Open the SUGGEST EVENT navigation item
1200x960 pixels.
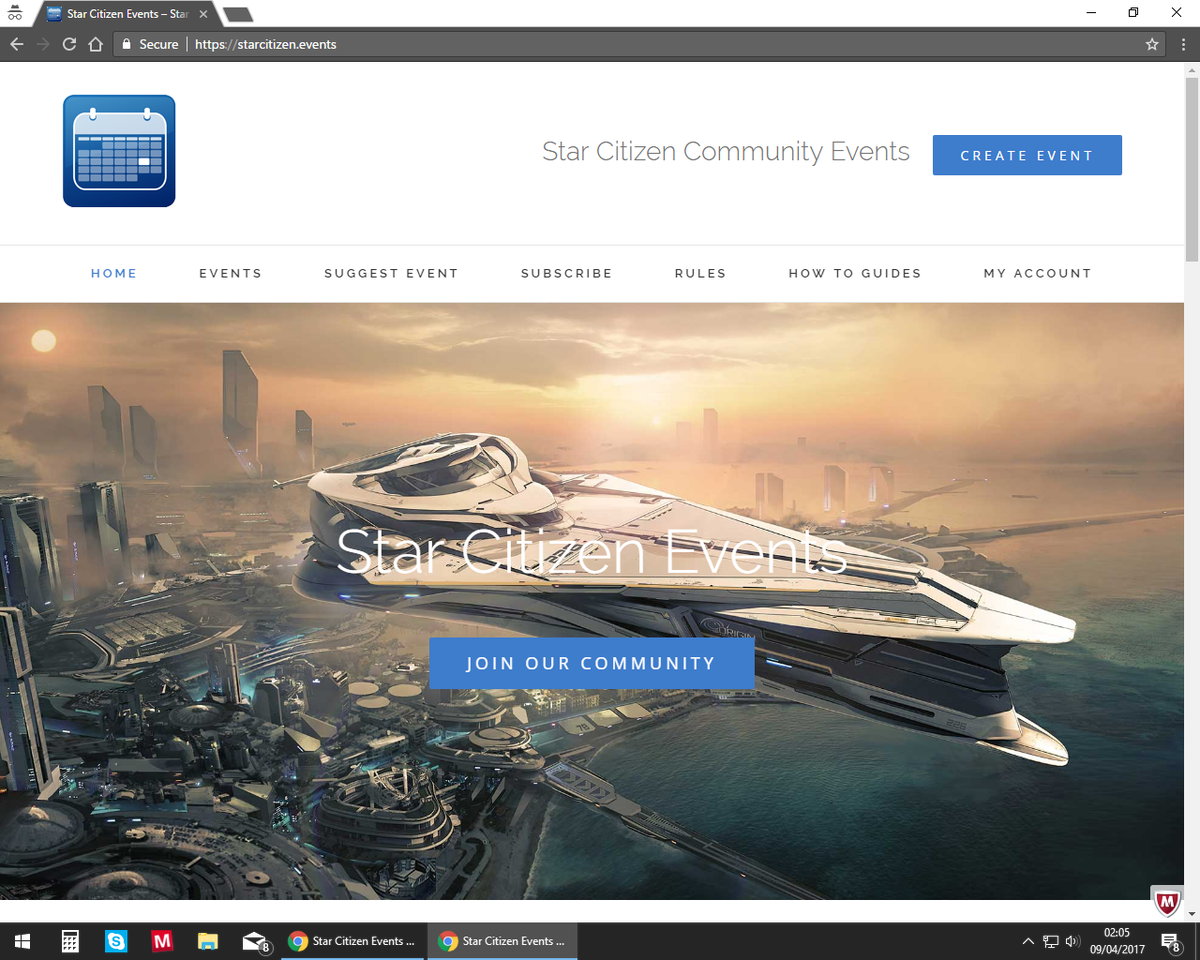(x=391, y=273)
